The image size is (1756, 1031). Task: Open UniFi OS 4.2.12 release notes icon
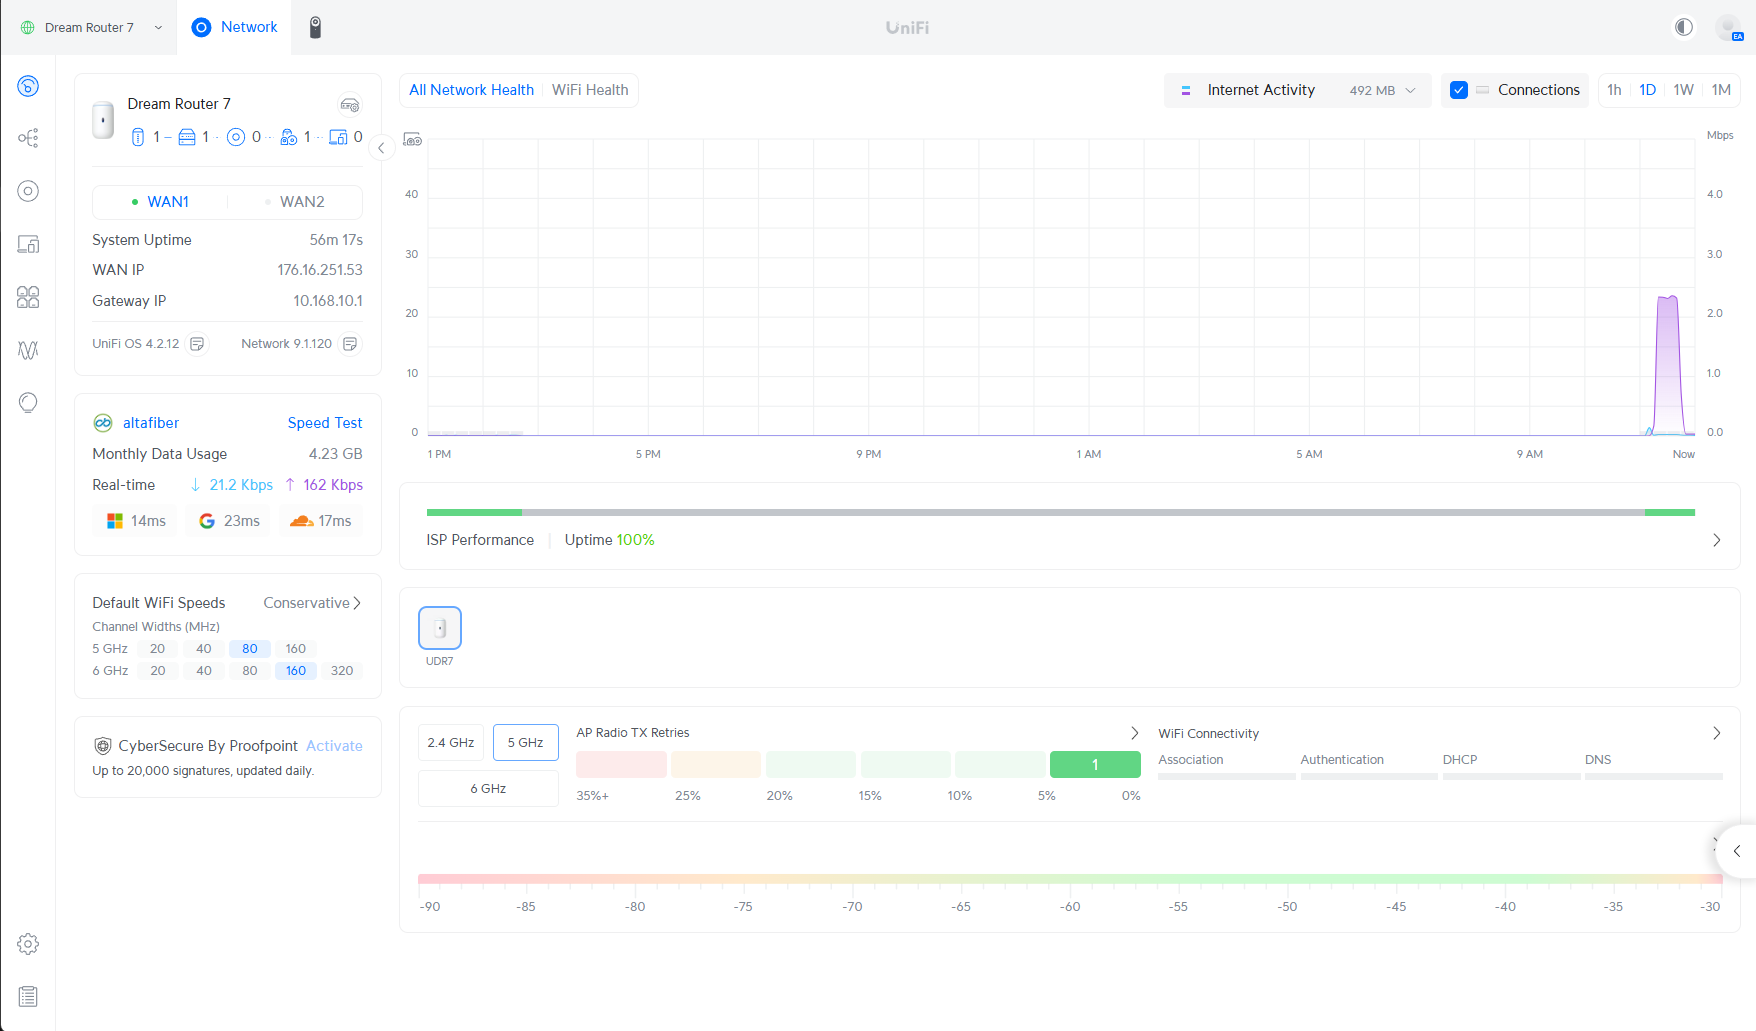coord(197,344)
